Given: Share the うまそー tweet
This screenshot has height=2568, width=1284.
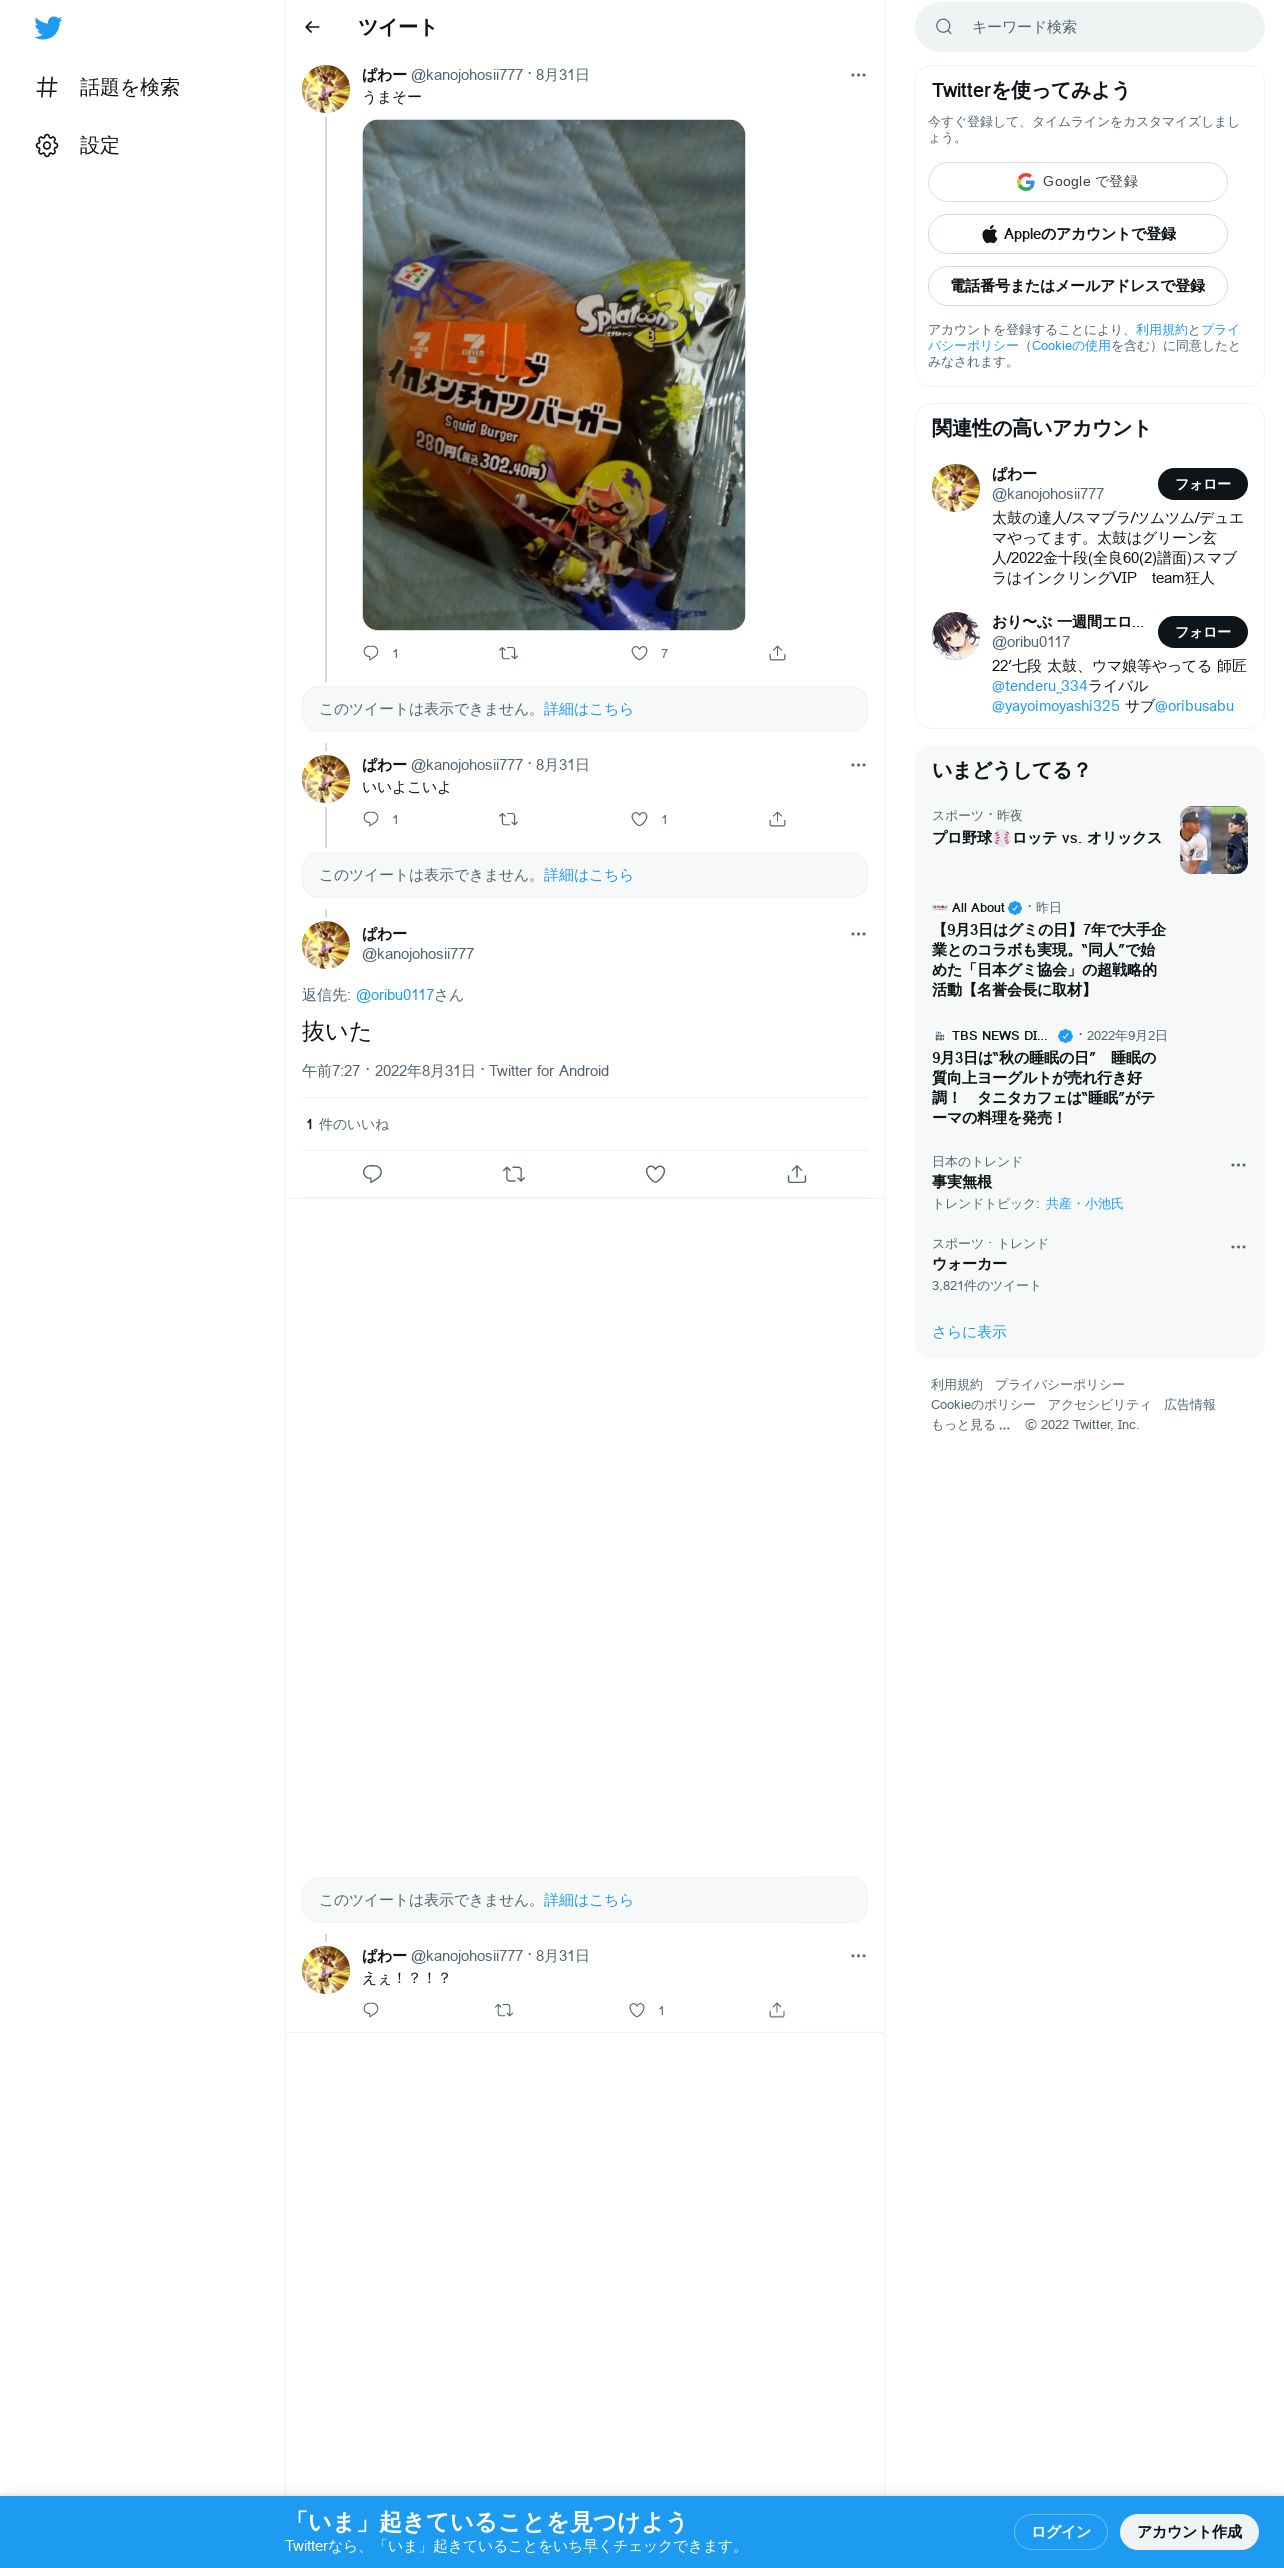Looking at the screenshot, I should point(777,653).
